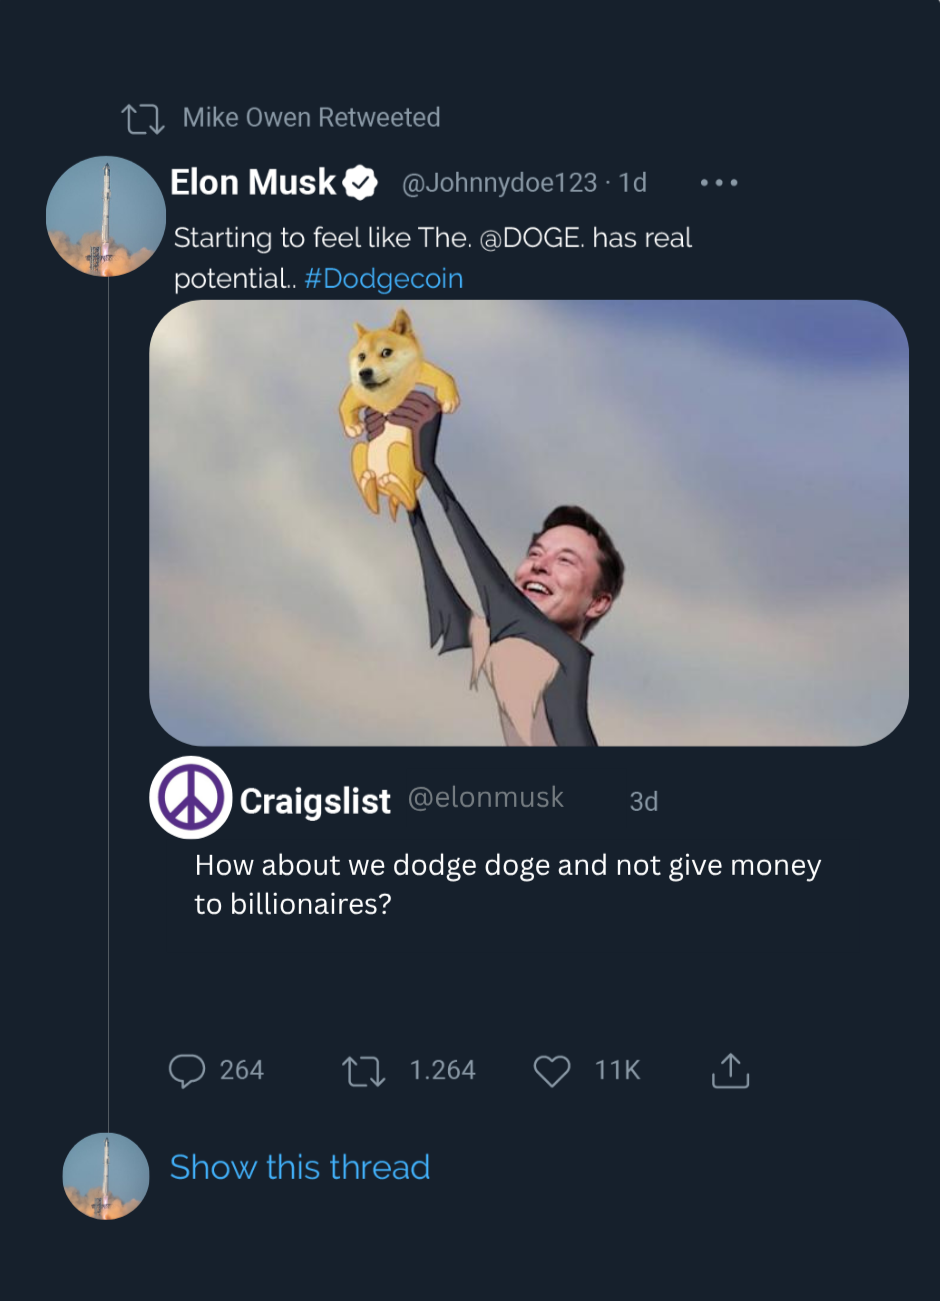Tap the share upload icon
The image size is (940, 1301).
pyautogui.click(x=730, y=1071)
